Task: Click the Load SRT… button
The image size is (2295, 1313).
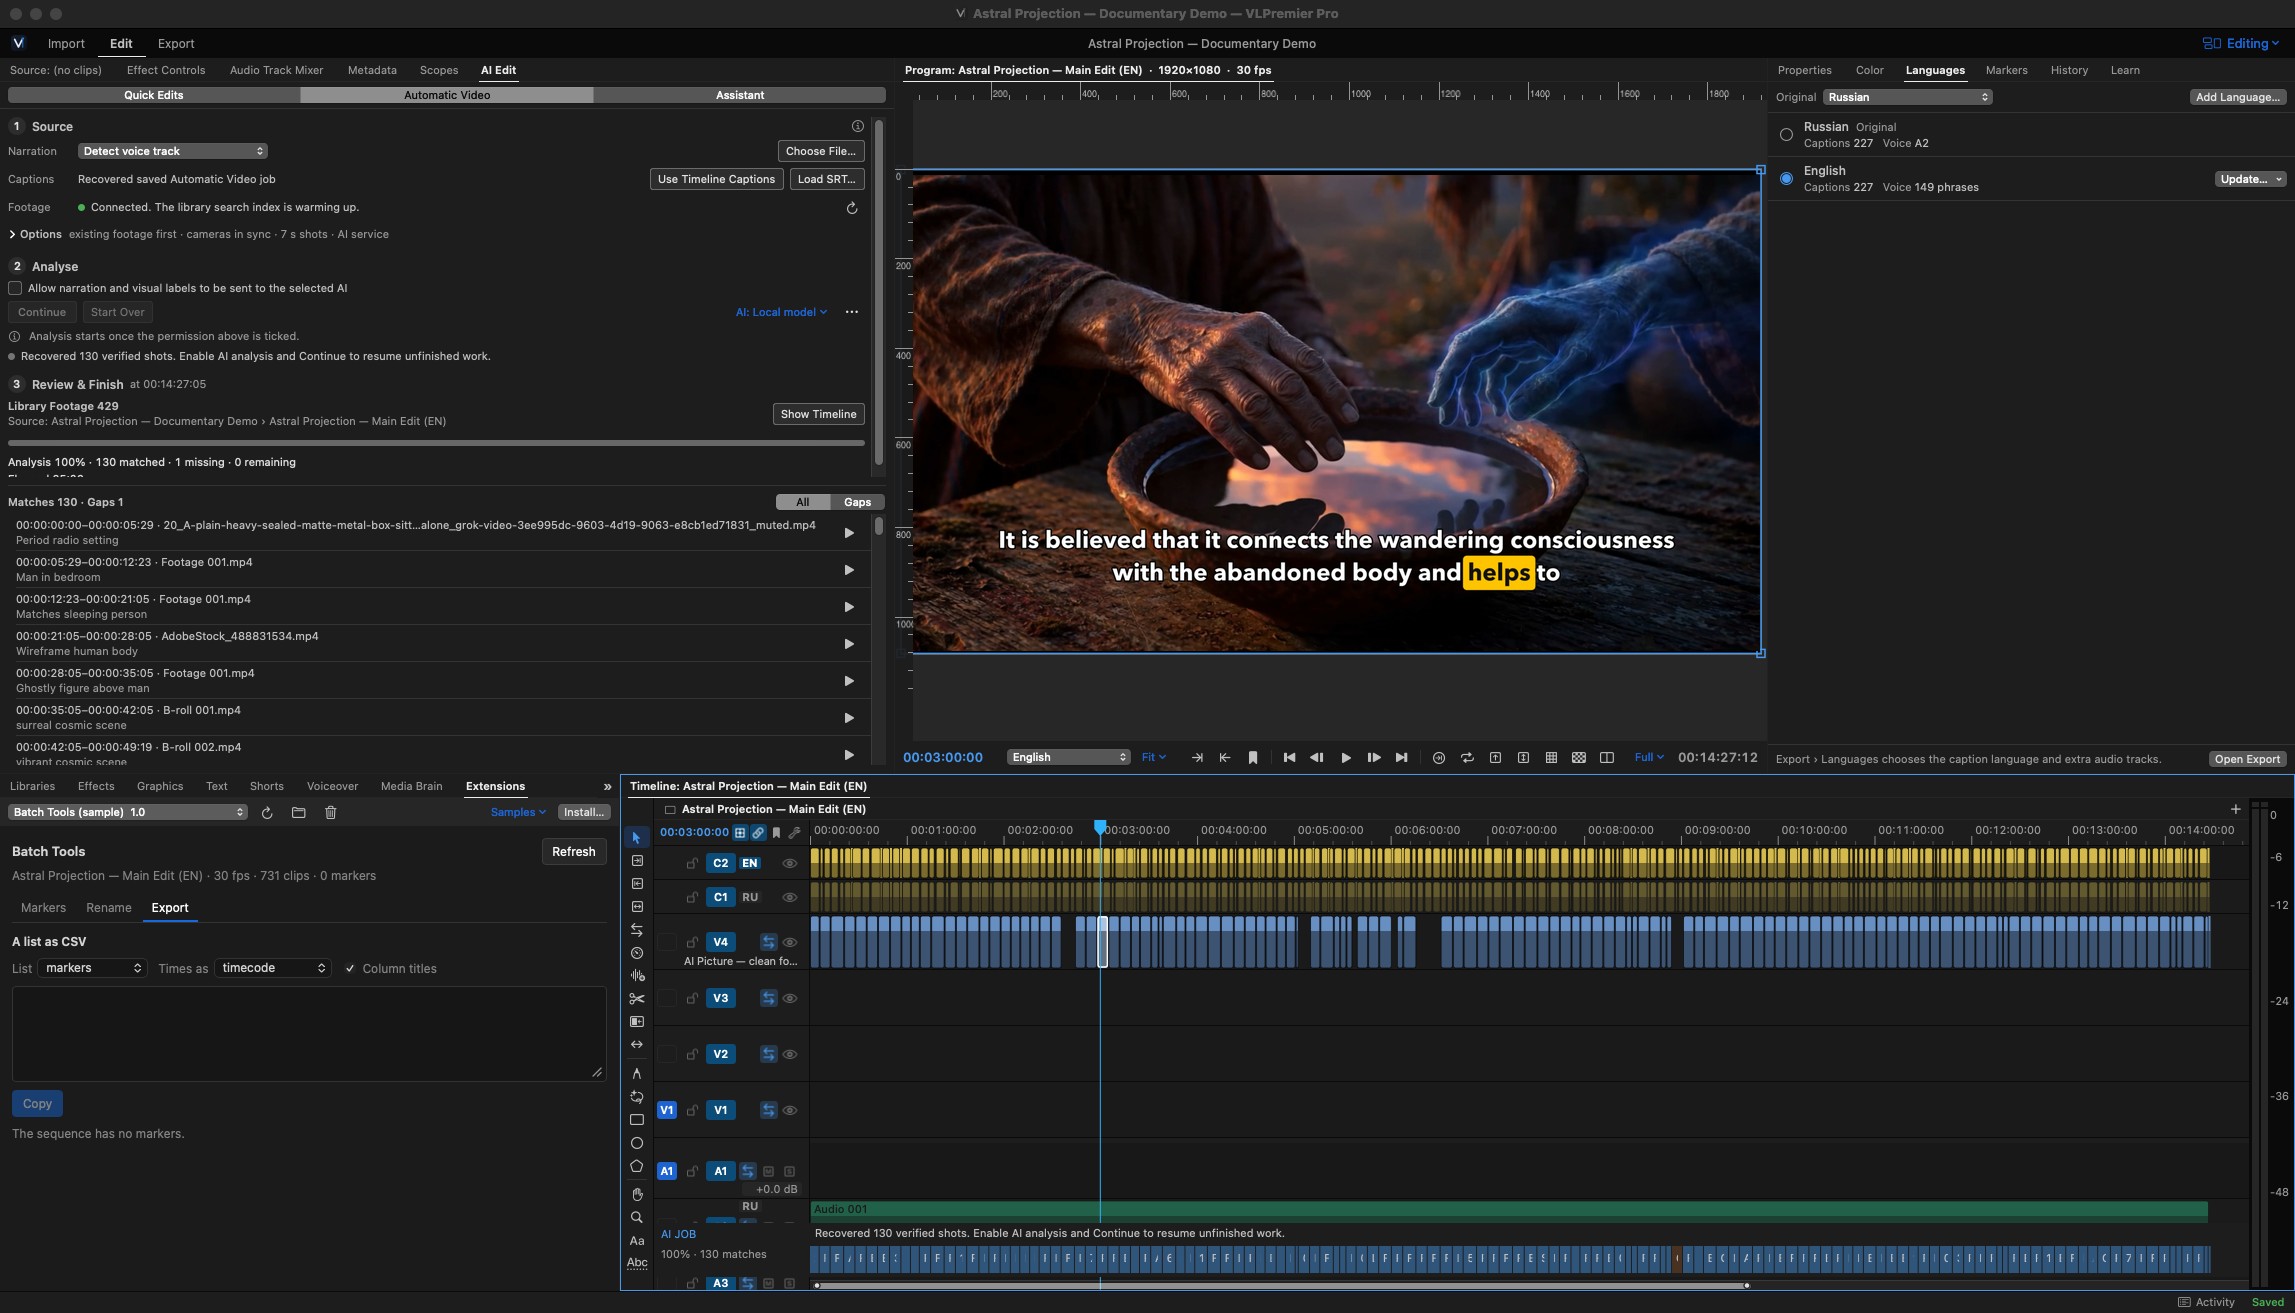Action: click(x=826, y=179)
